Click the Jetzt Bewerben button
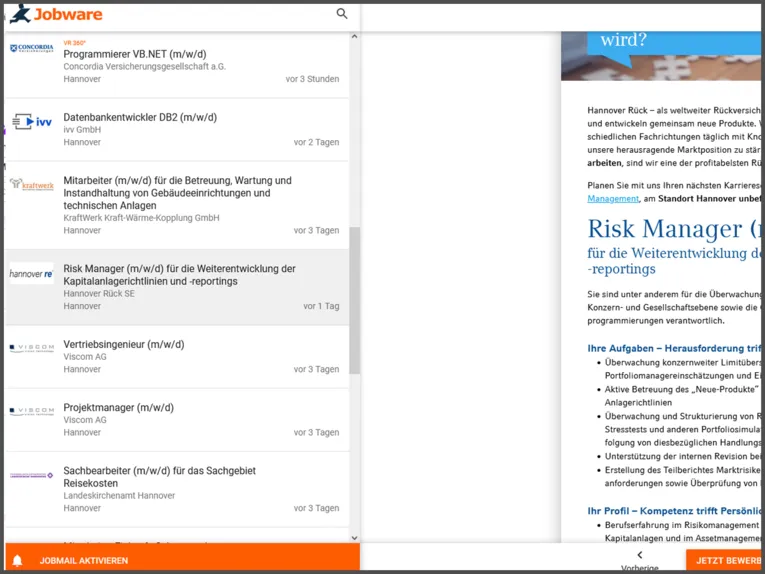 click(x=725, y=560)
